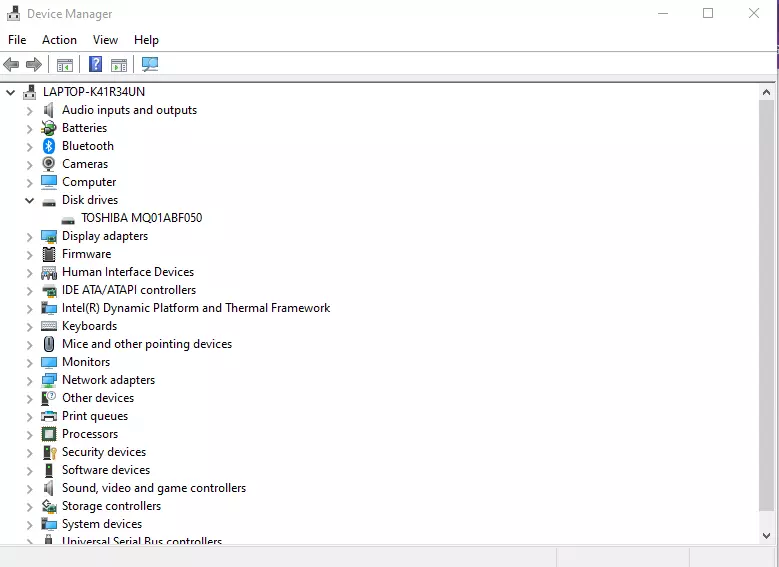Click Scan for hardware changes monitor icon
The height and width of the screenshot is (567, 779).
[x=150, y=65]
